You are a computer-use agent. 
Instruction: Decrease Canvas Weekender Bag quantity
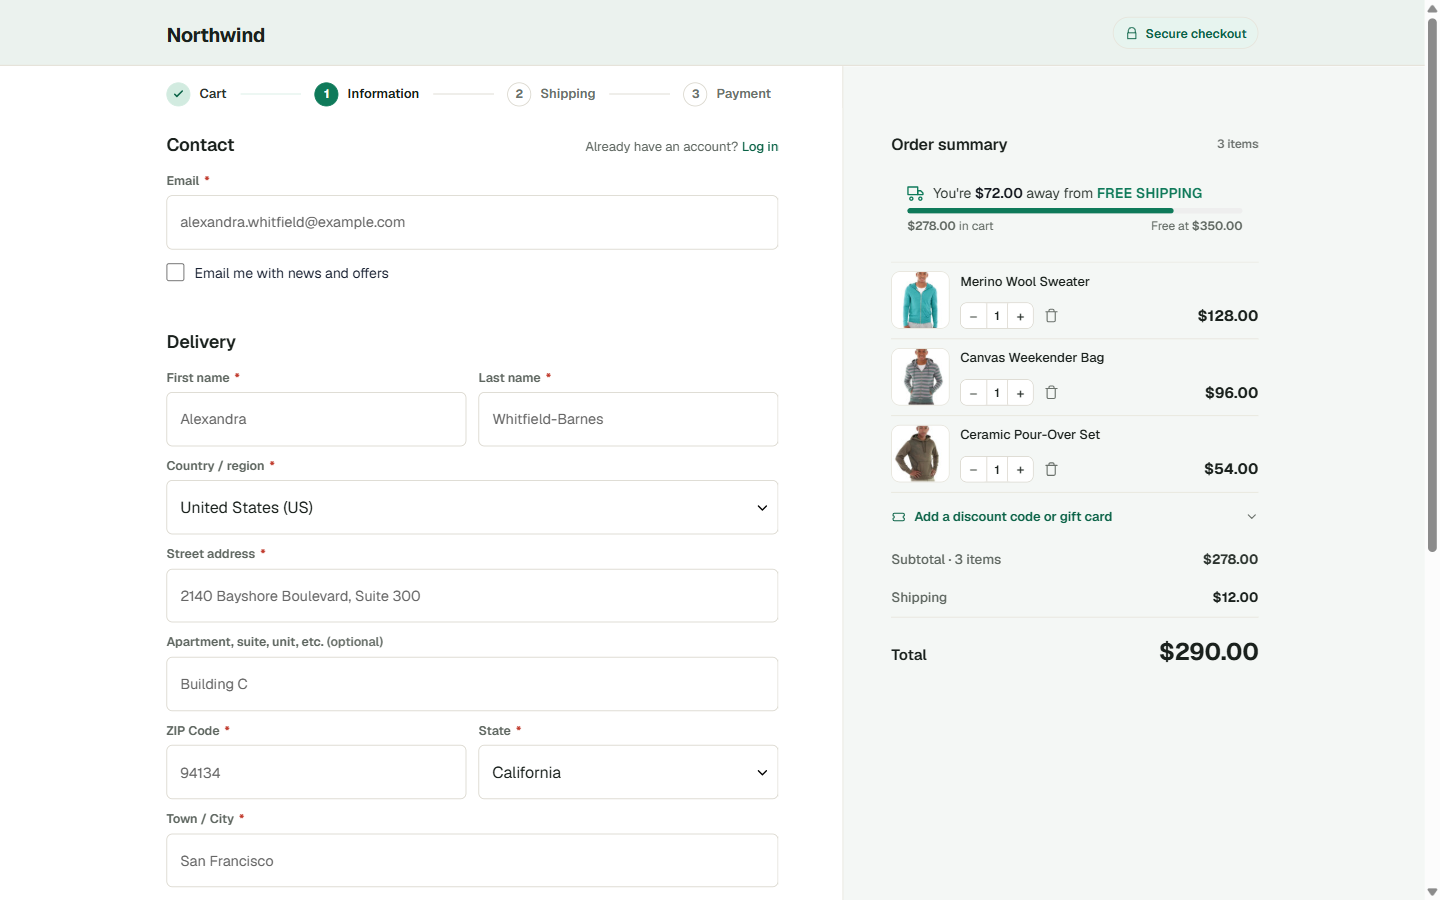point(973,393)
